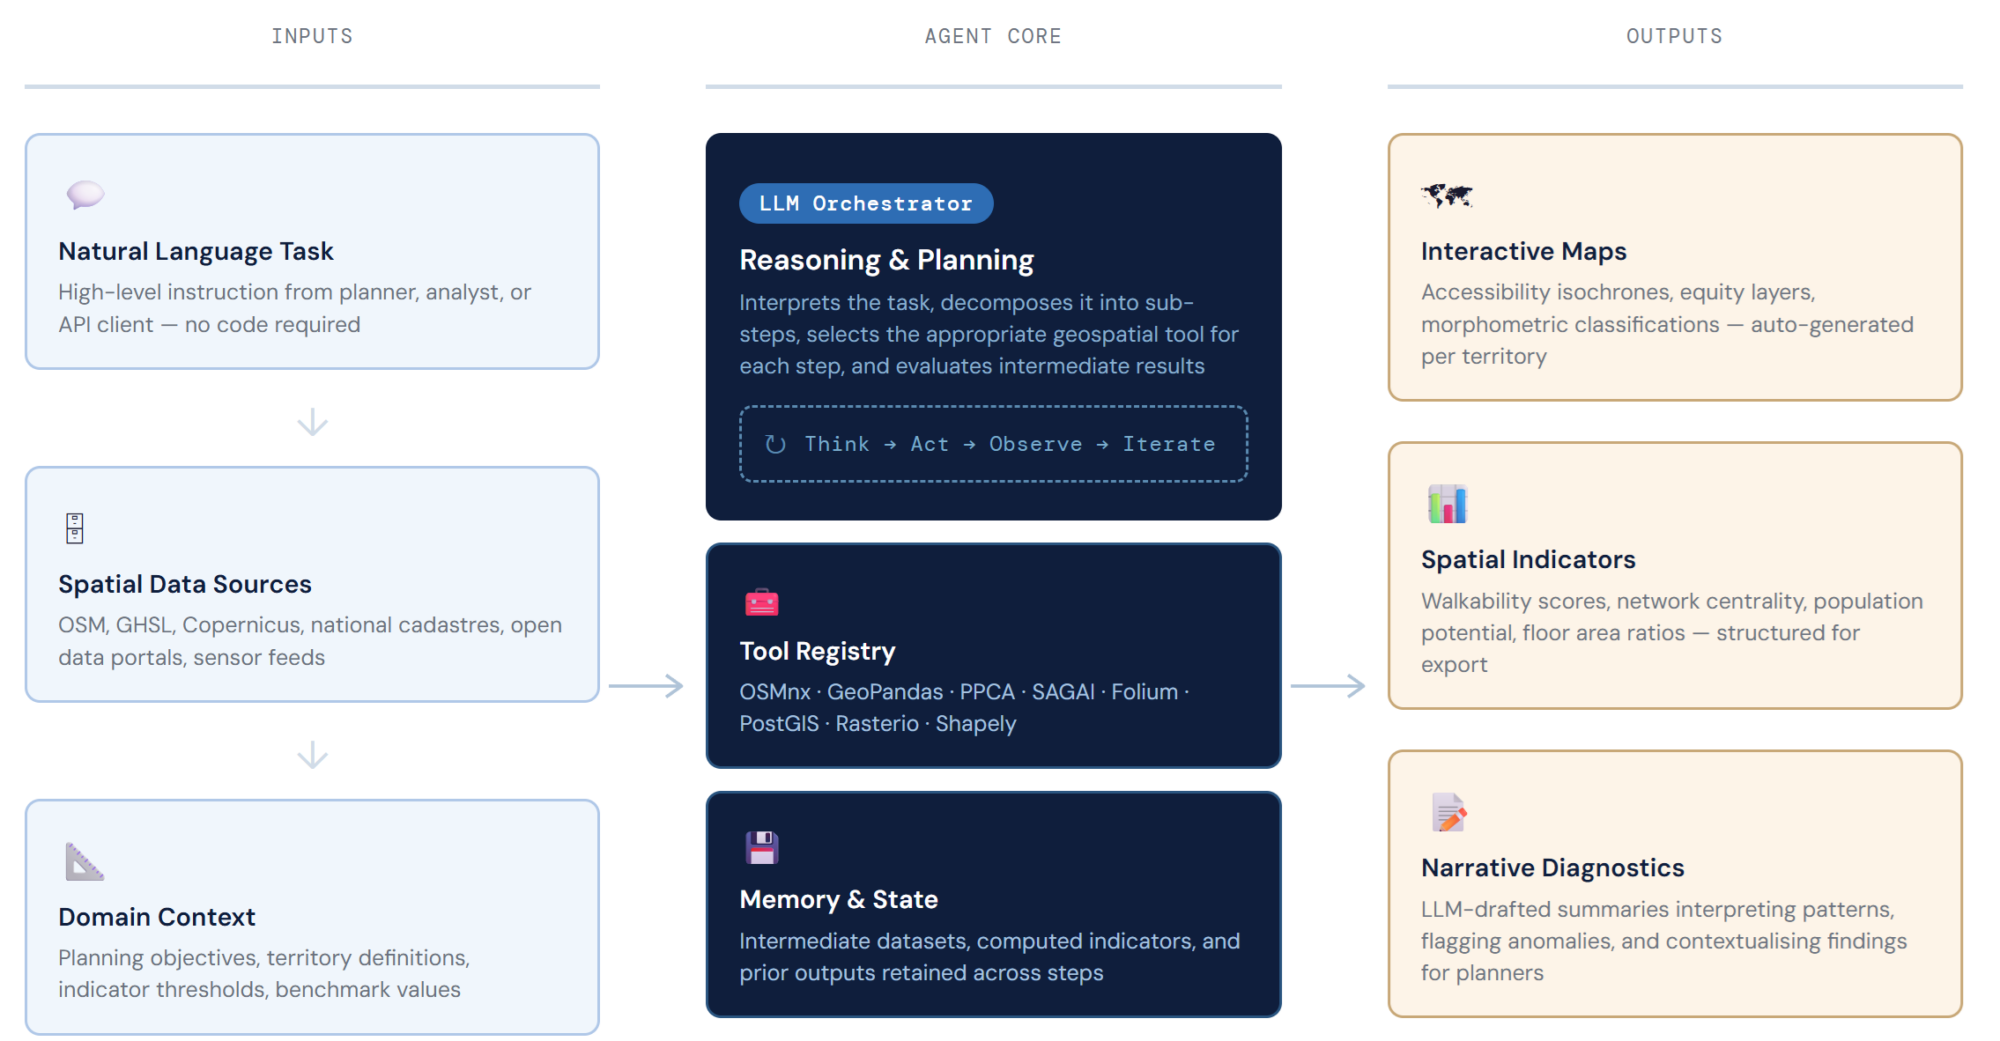
Task: Click the speech bubble icon above Natural Language Task
Action: coord(85,194)
